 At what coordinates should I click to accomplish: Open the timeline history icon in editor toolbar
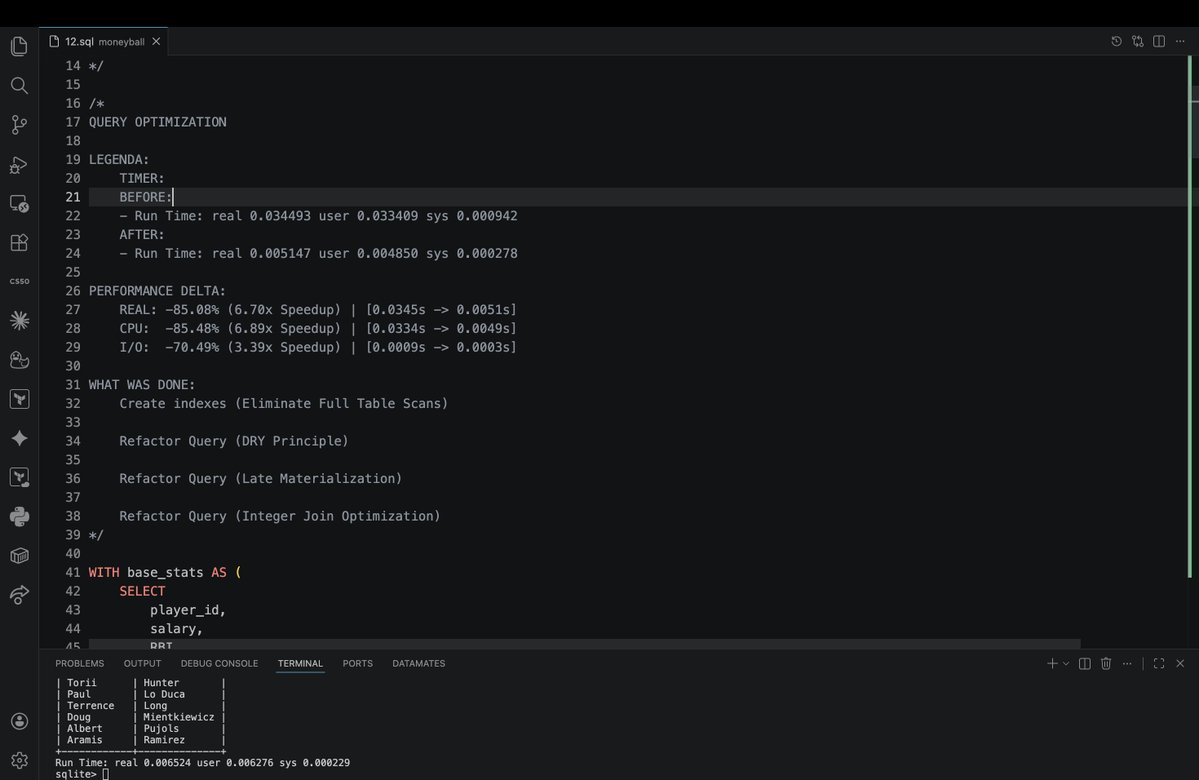tap(1116, 41)
